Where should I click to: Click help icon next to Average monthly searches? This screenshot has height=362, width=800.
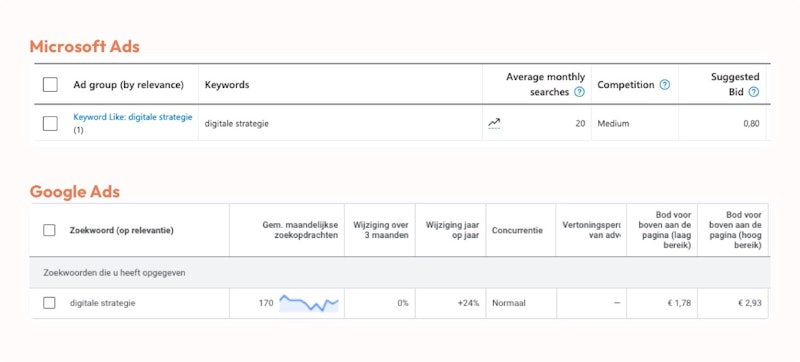point(579,92)
